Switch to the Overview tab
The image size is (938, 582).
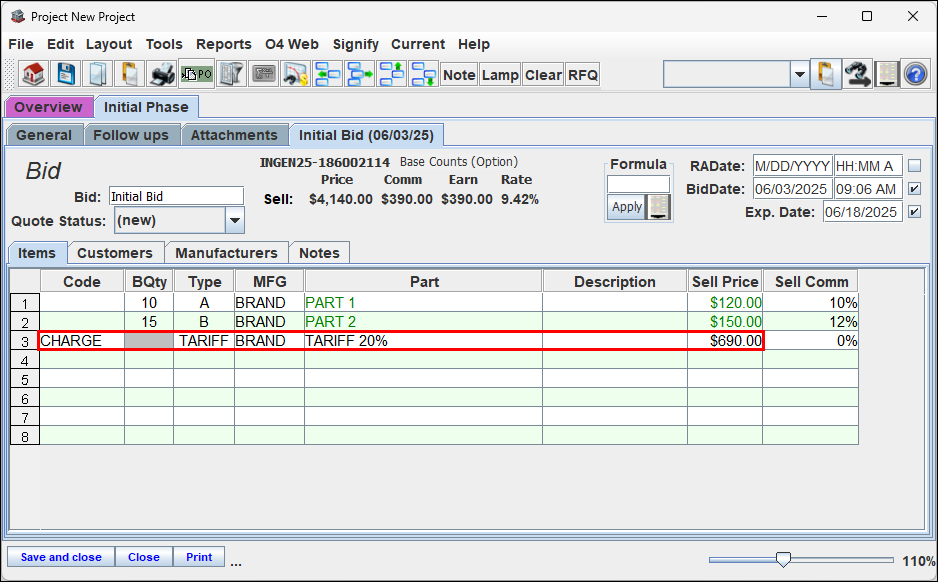pos(48,107)
